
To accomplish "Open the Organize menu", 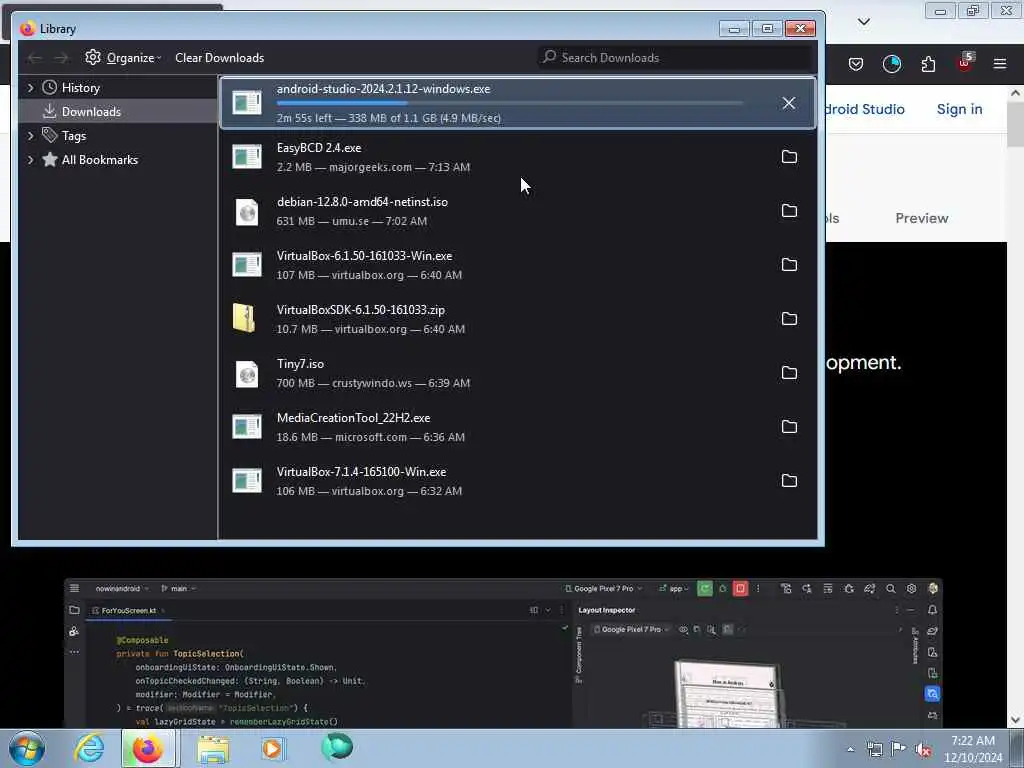I will [x=123, y=57].
